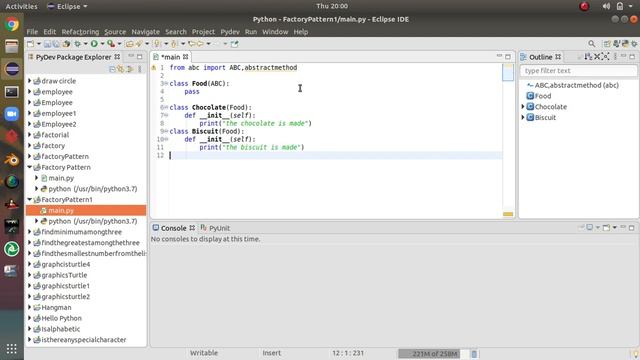Click the Pin Editor toolbar icon
Viewport: 640px width, 360px height.
(x=234, y=44)
